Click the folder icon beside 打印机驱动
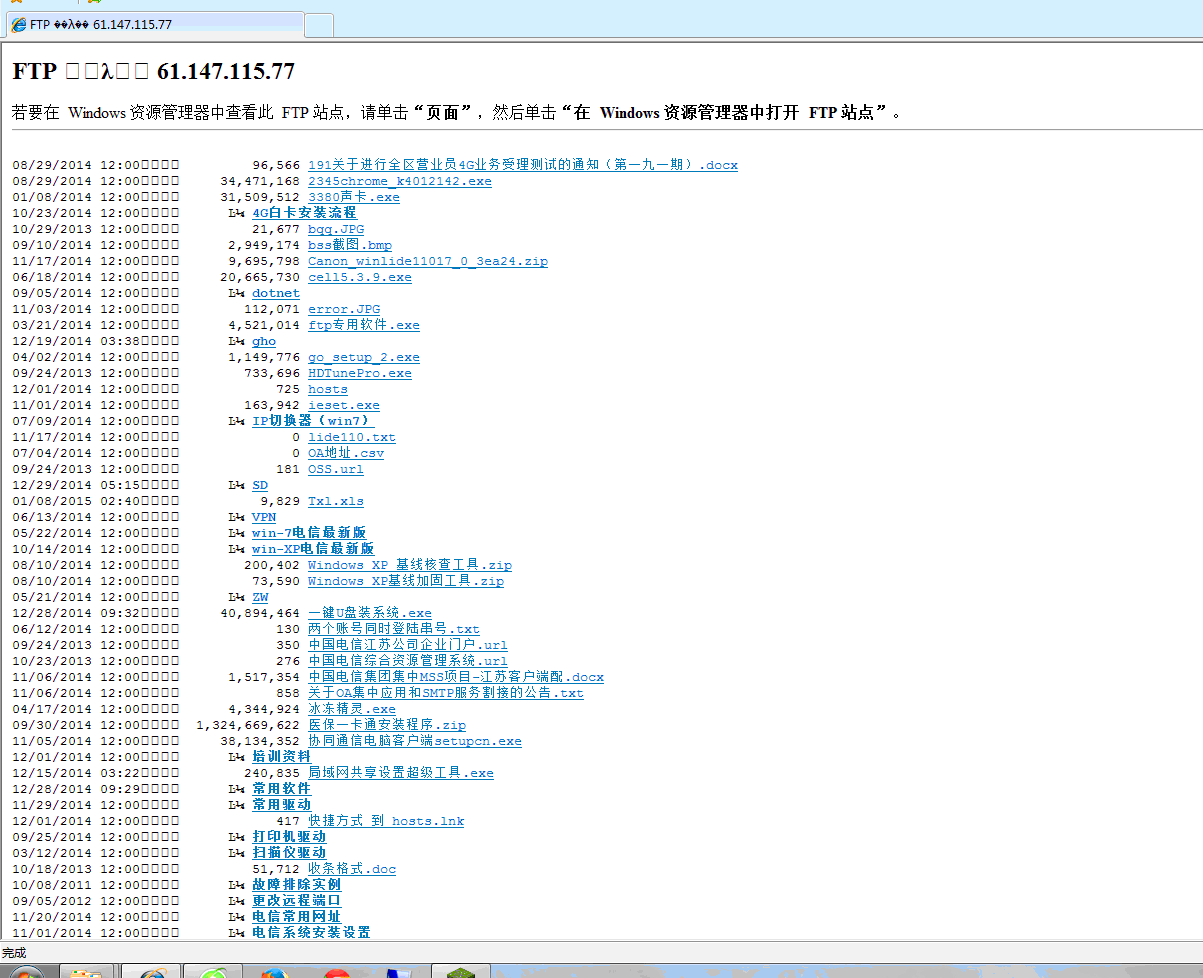 click(x=236, y=837)
